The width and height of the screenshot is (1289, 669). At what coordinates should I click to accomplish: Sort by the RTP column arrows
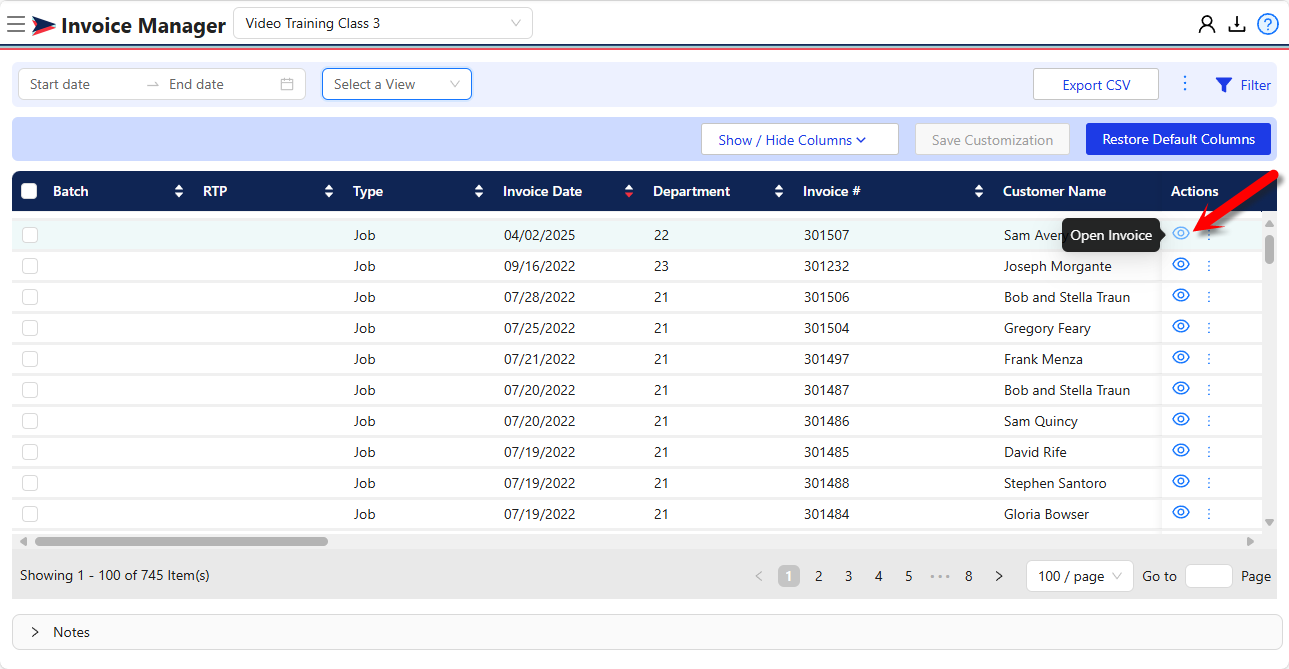pos(329,191)
